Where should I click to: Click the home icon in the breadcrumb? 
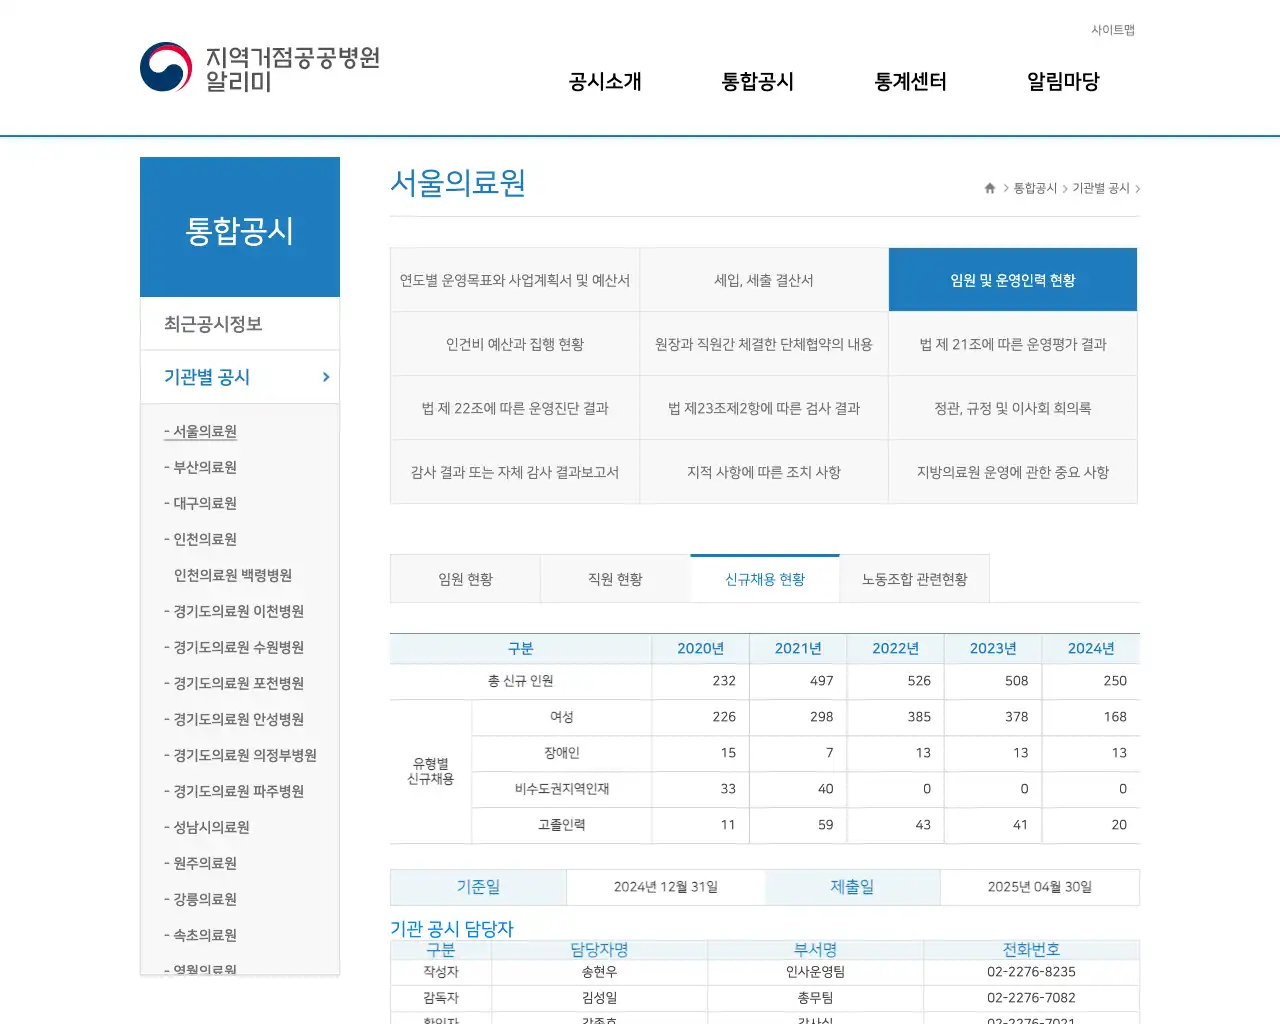(988, 187)
